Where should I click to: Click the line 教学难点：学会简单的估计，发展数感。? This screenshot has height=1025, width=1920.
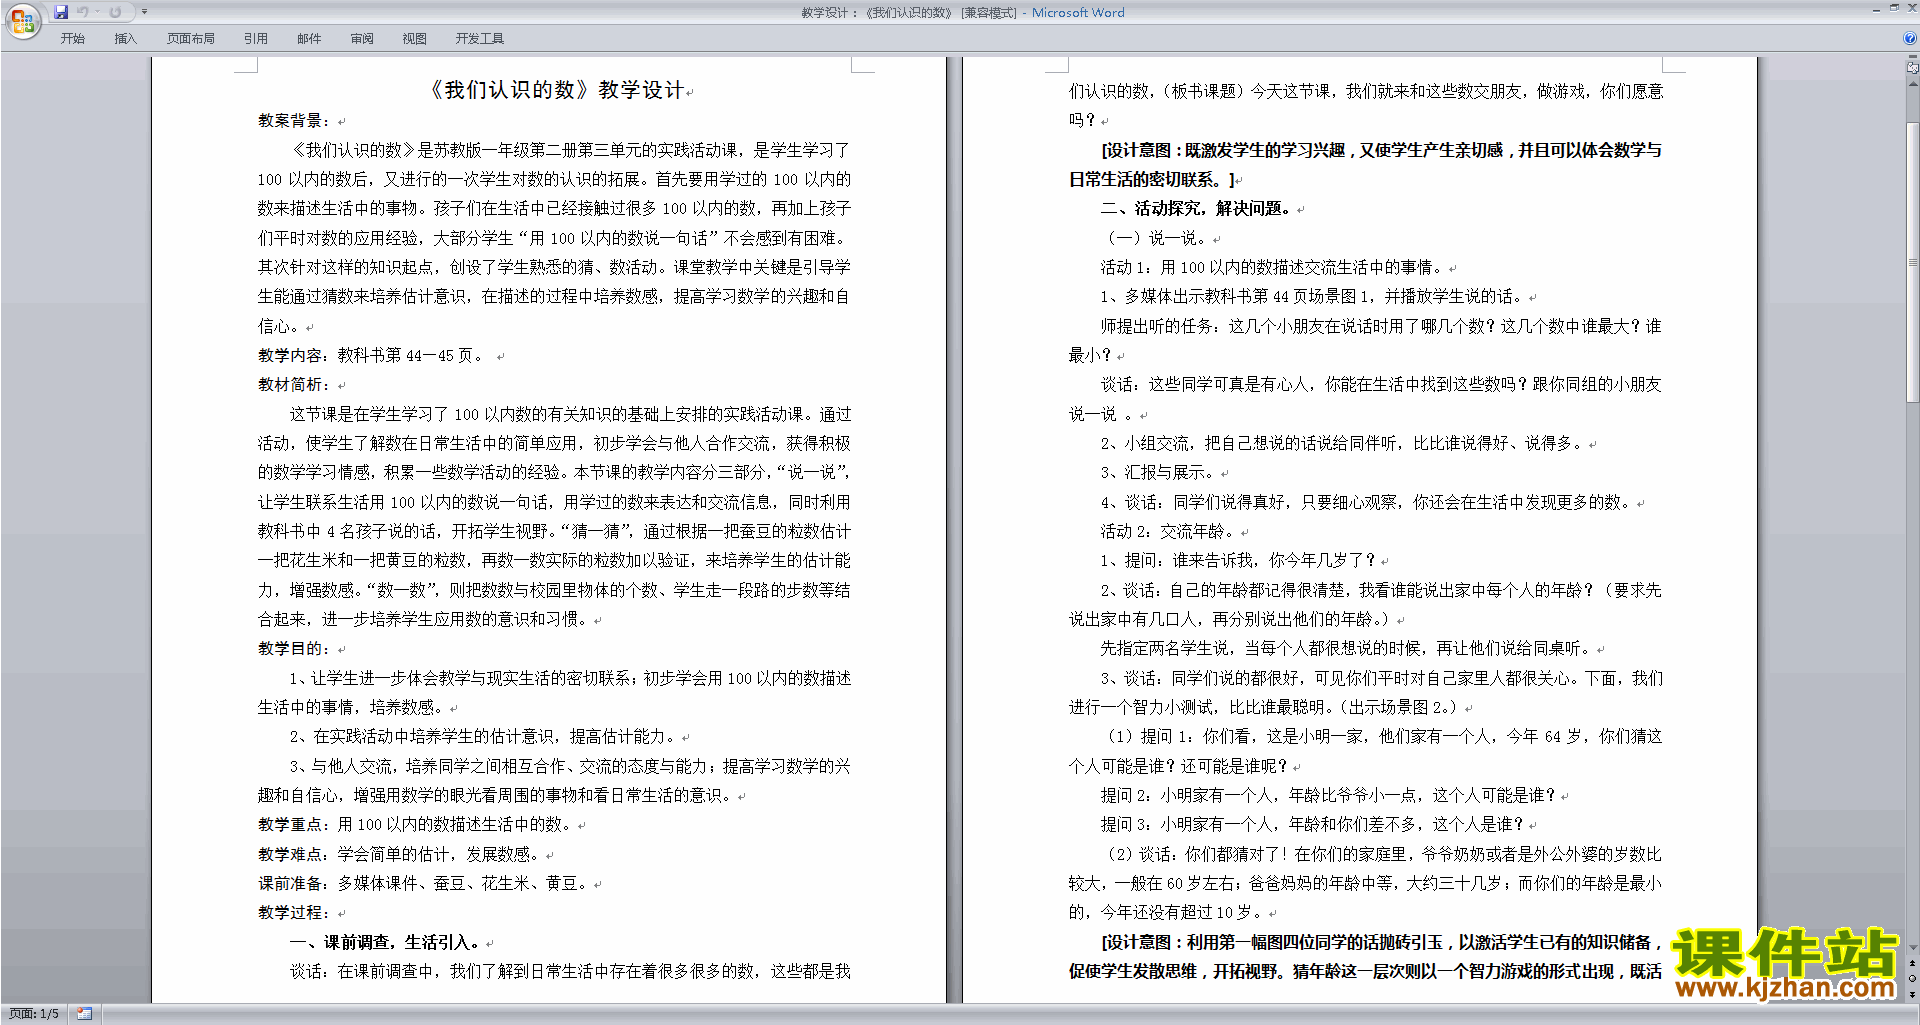[x=399, y=855]
